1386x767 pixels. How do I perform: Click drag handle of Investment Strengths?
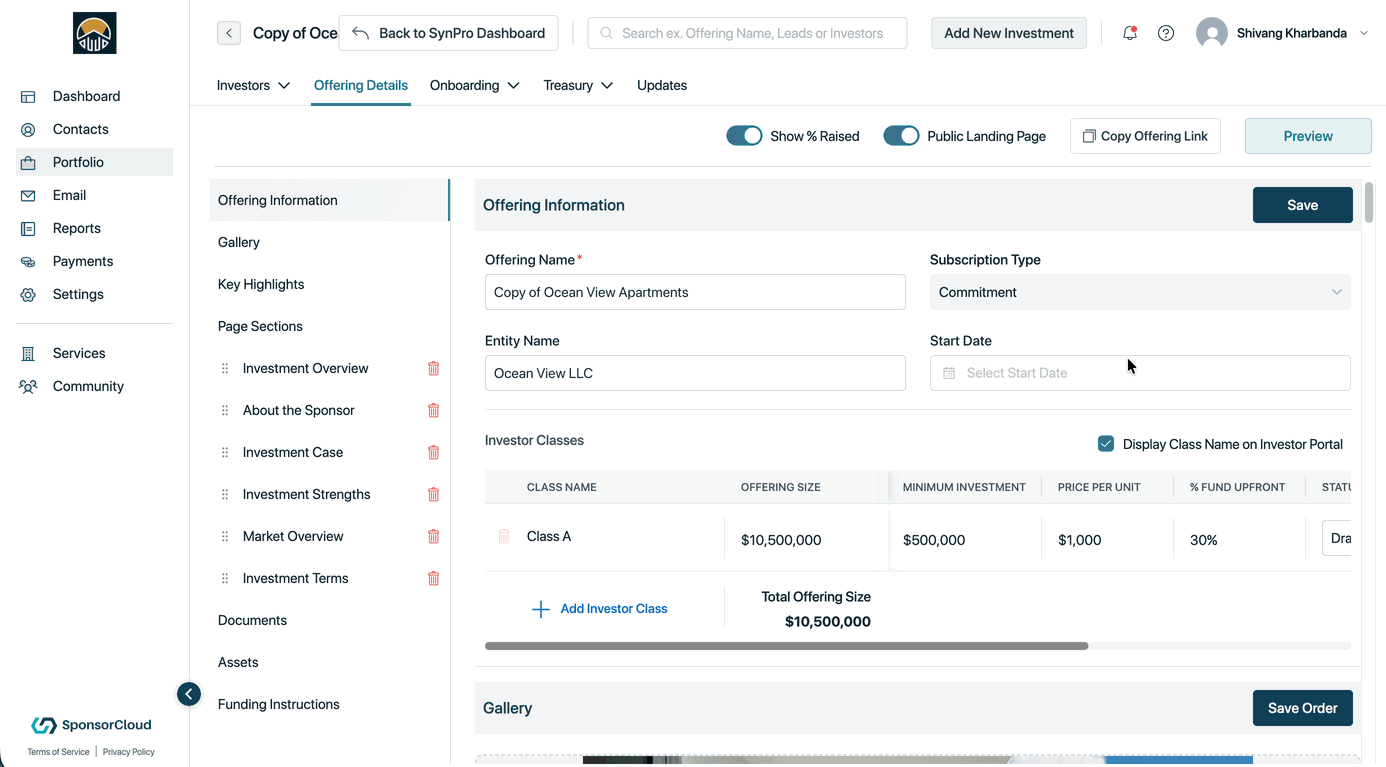[x=225, y=494]
